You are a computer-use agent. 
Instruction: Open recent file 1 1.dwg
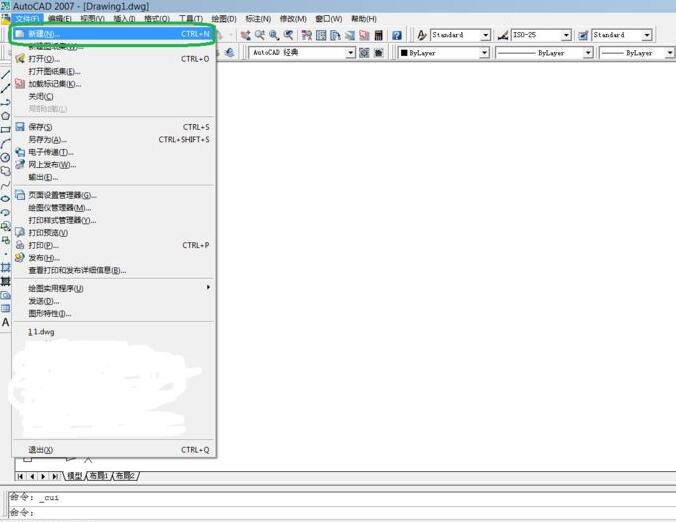coord(113,331)
